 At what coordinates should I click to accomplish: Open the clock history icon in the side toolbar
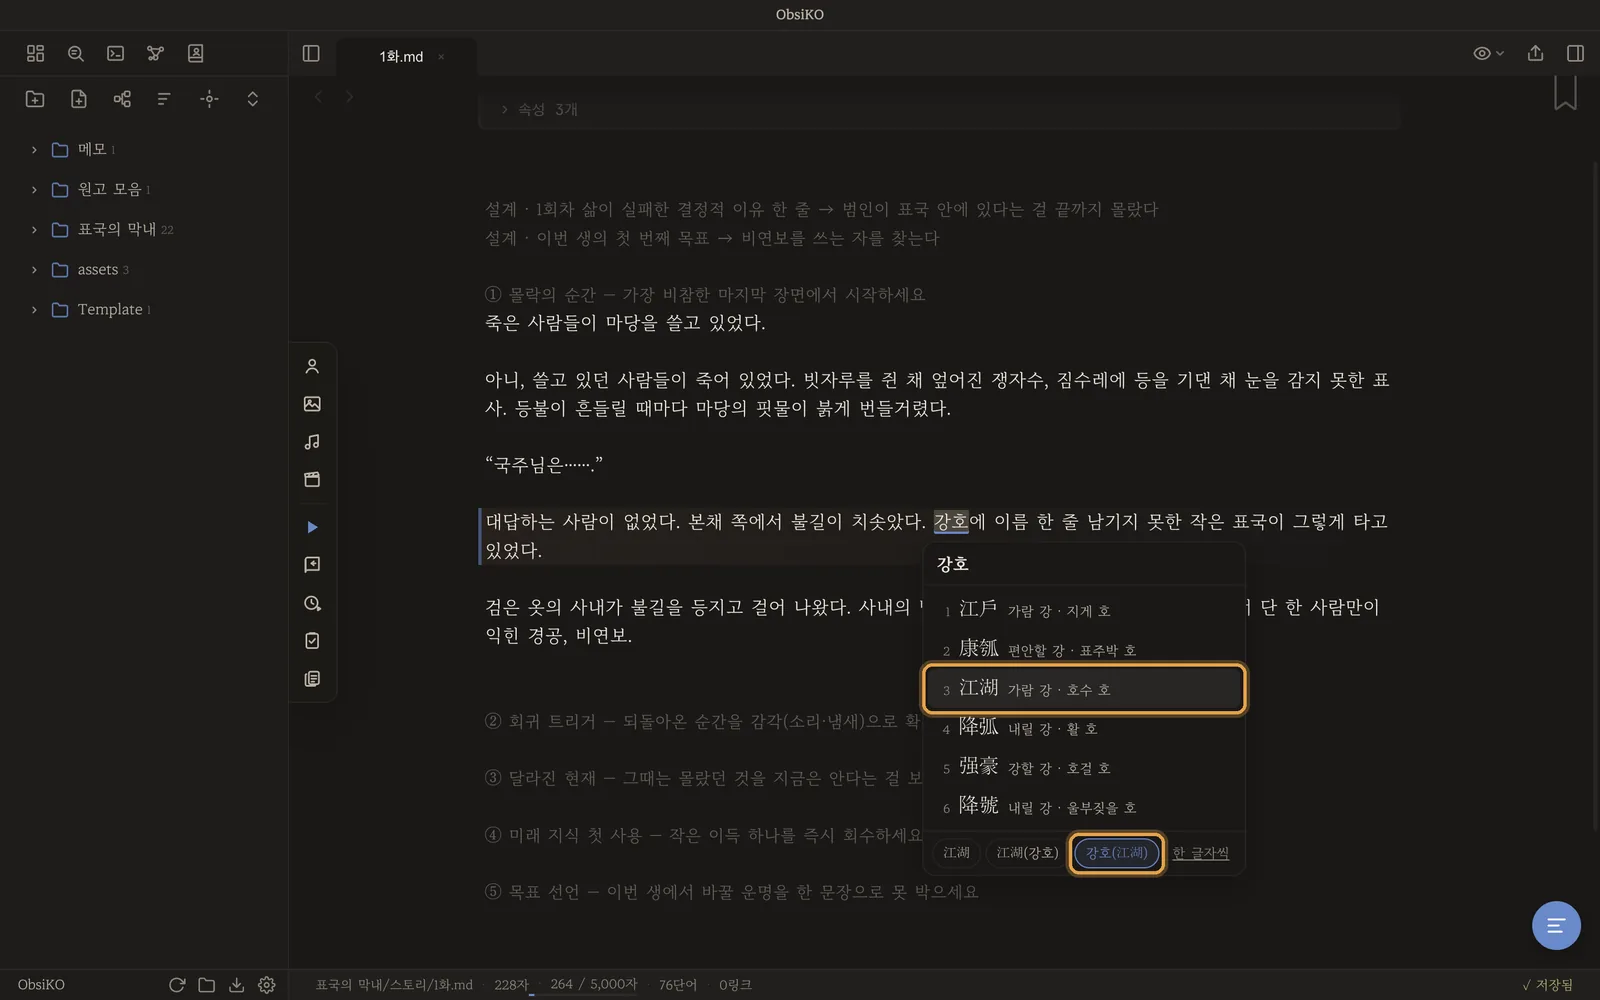312,603
